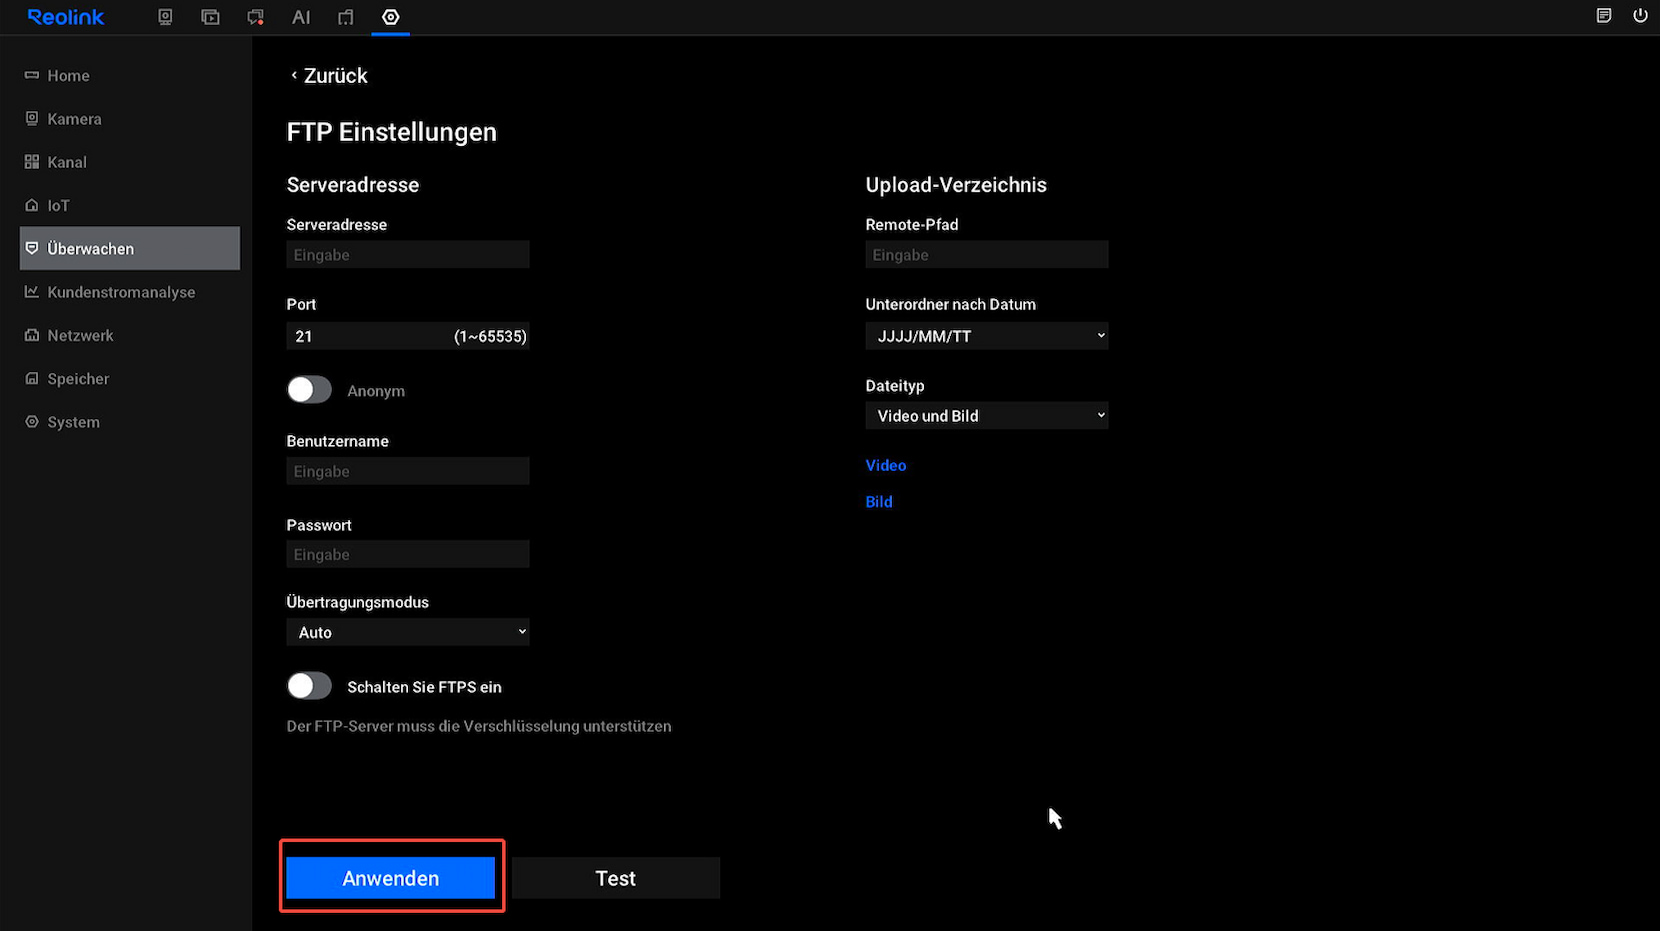1660x931 pixels.
Task: Open the alarm messages icon with red dot
Action: [255, 17]
